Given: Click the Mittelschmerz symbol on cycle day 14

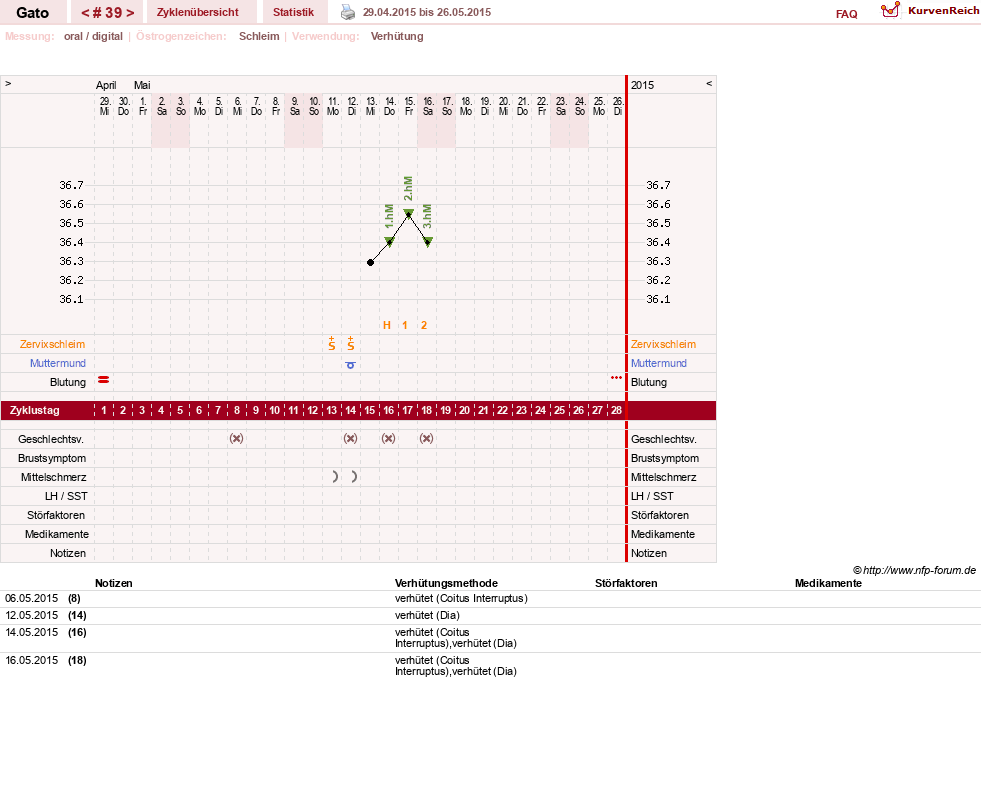Looking at the screenshot, I should click(x=354, y=477).
